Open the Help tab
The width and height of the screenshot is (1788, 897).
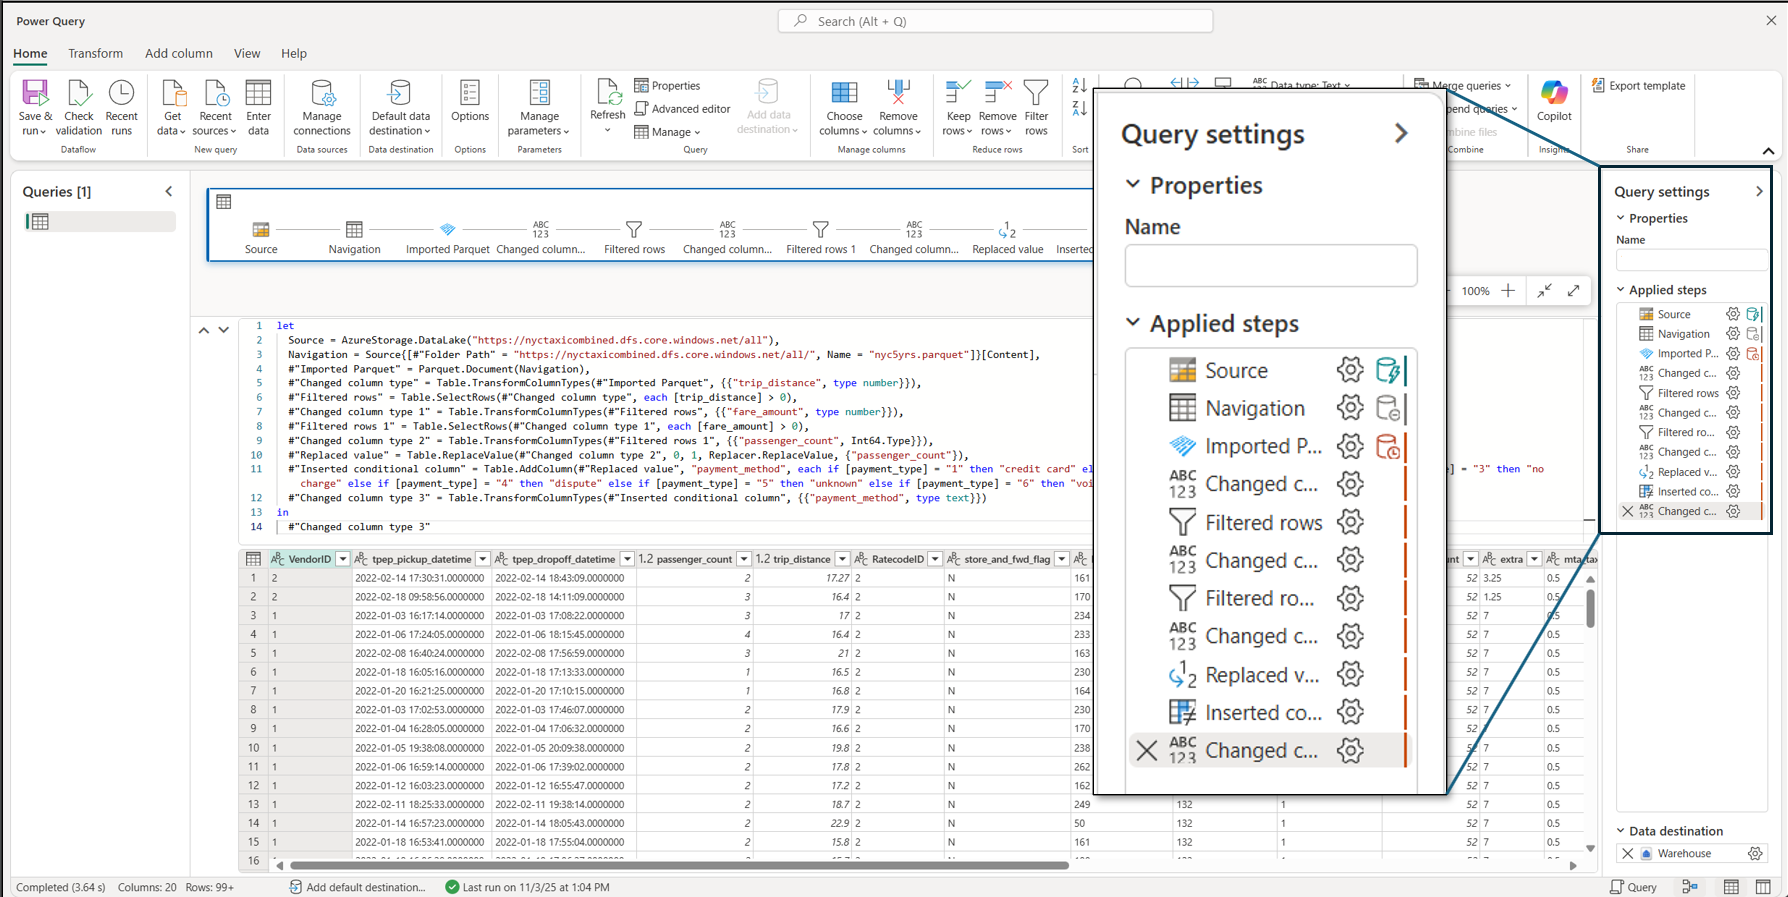click(294, 53)
